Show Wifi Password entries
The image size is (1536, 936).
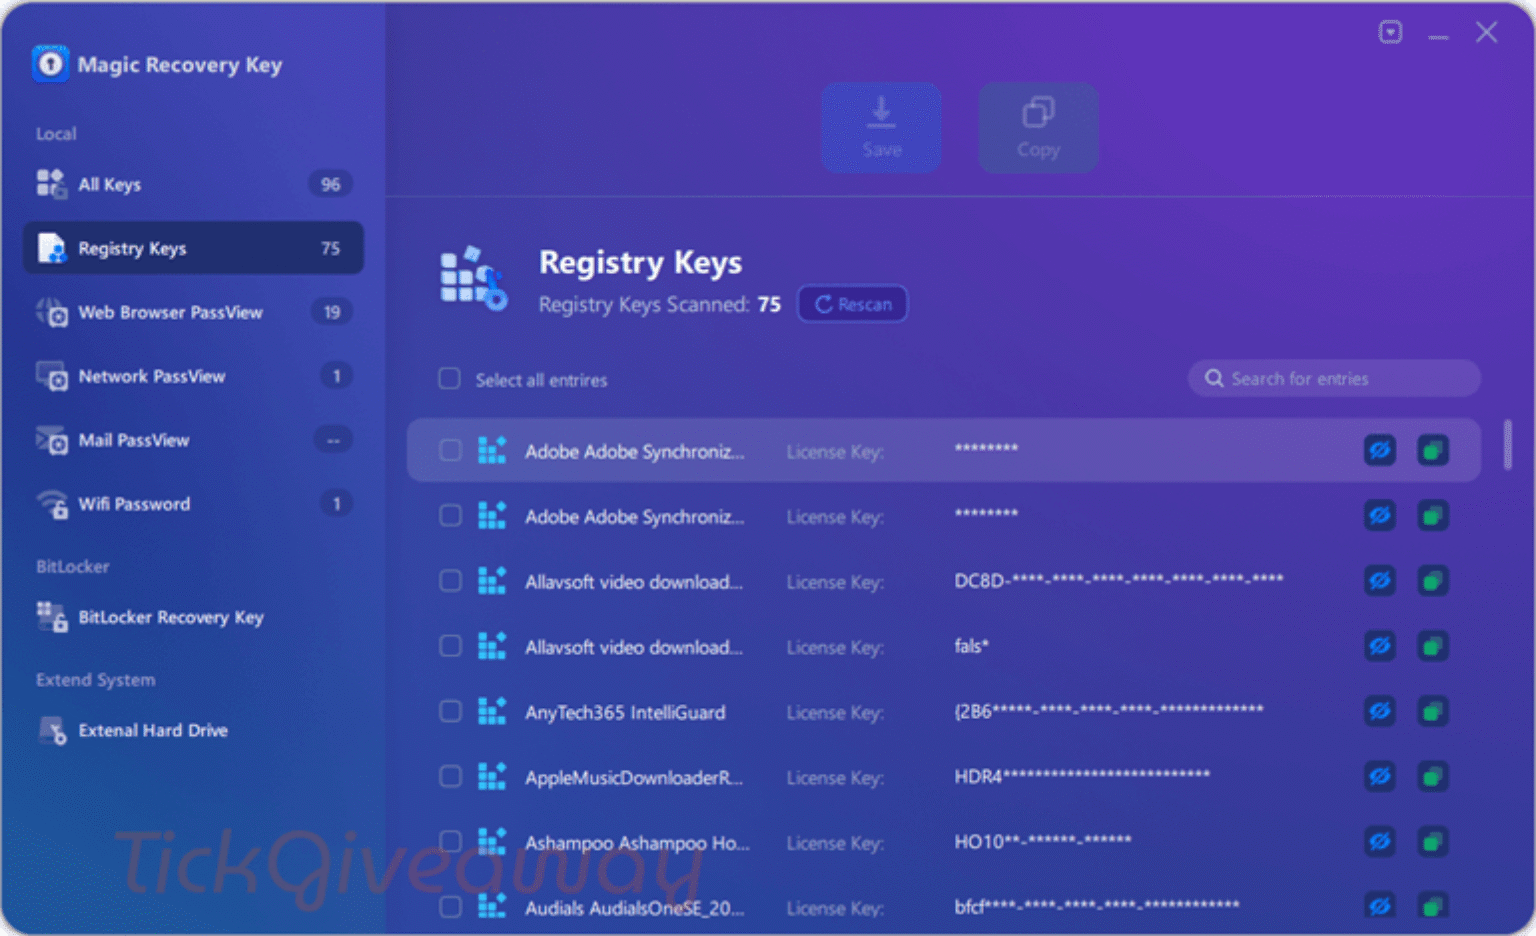coord(193,504)
